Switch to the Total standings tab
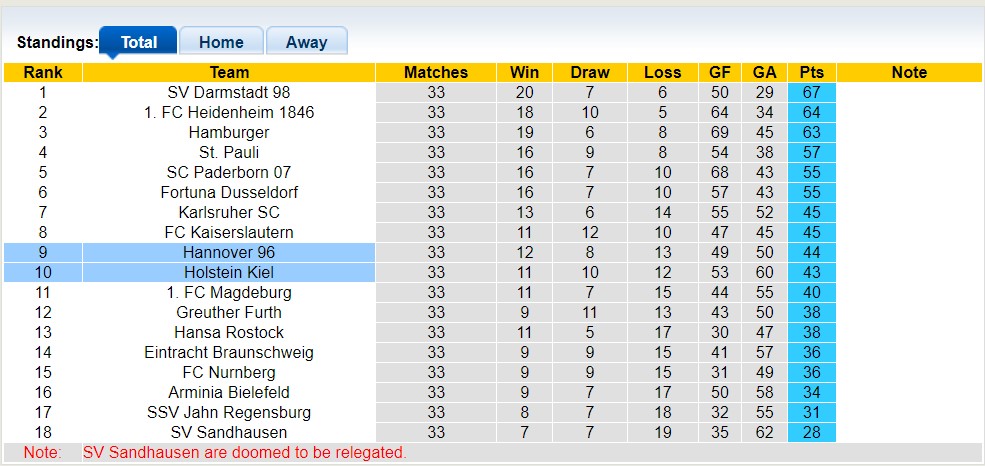The width and height of the screenshot is (985, 466). point(138,42)
